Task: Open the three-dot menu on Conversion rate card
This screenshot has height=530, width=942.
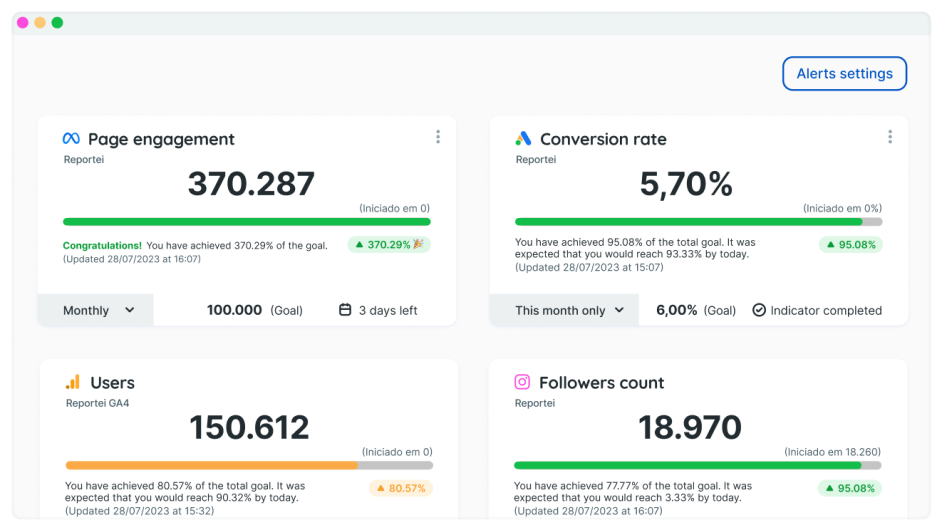Action: coord(890,137)
